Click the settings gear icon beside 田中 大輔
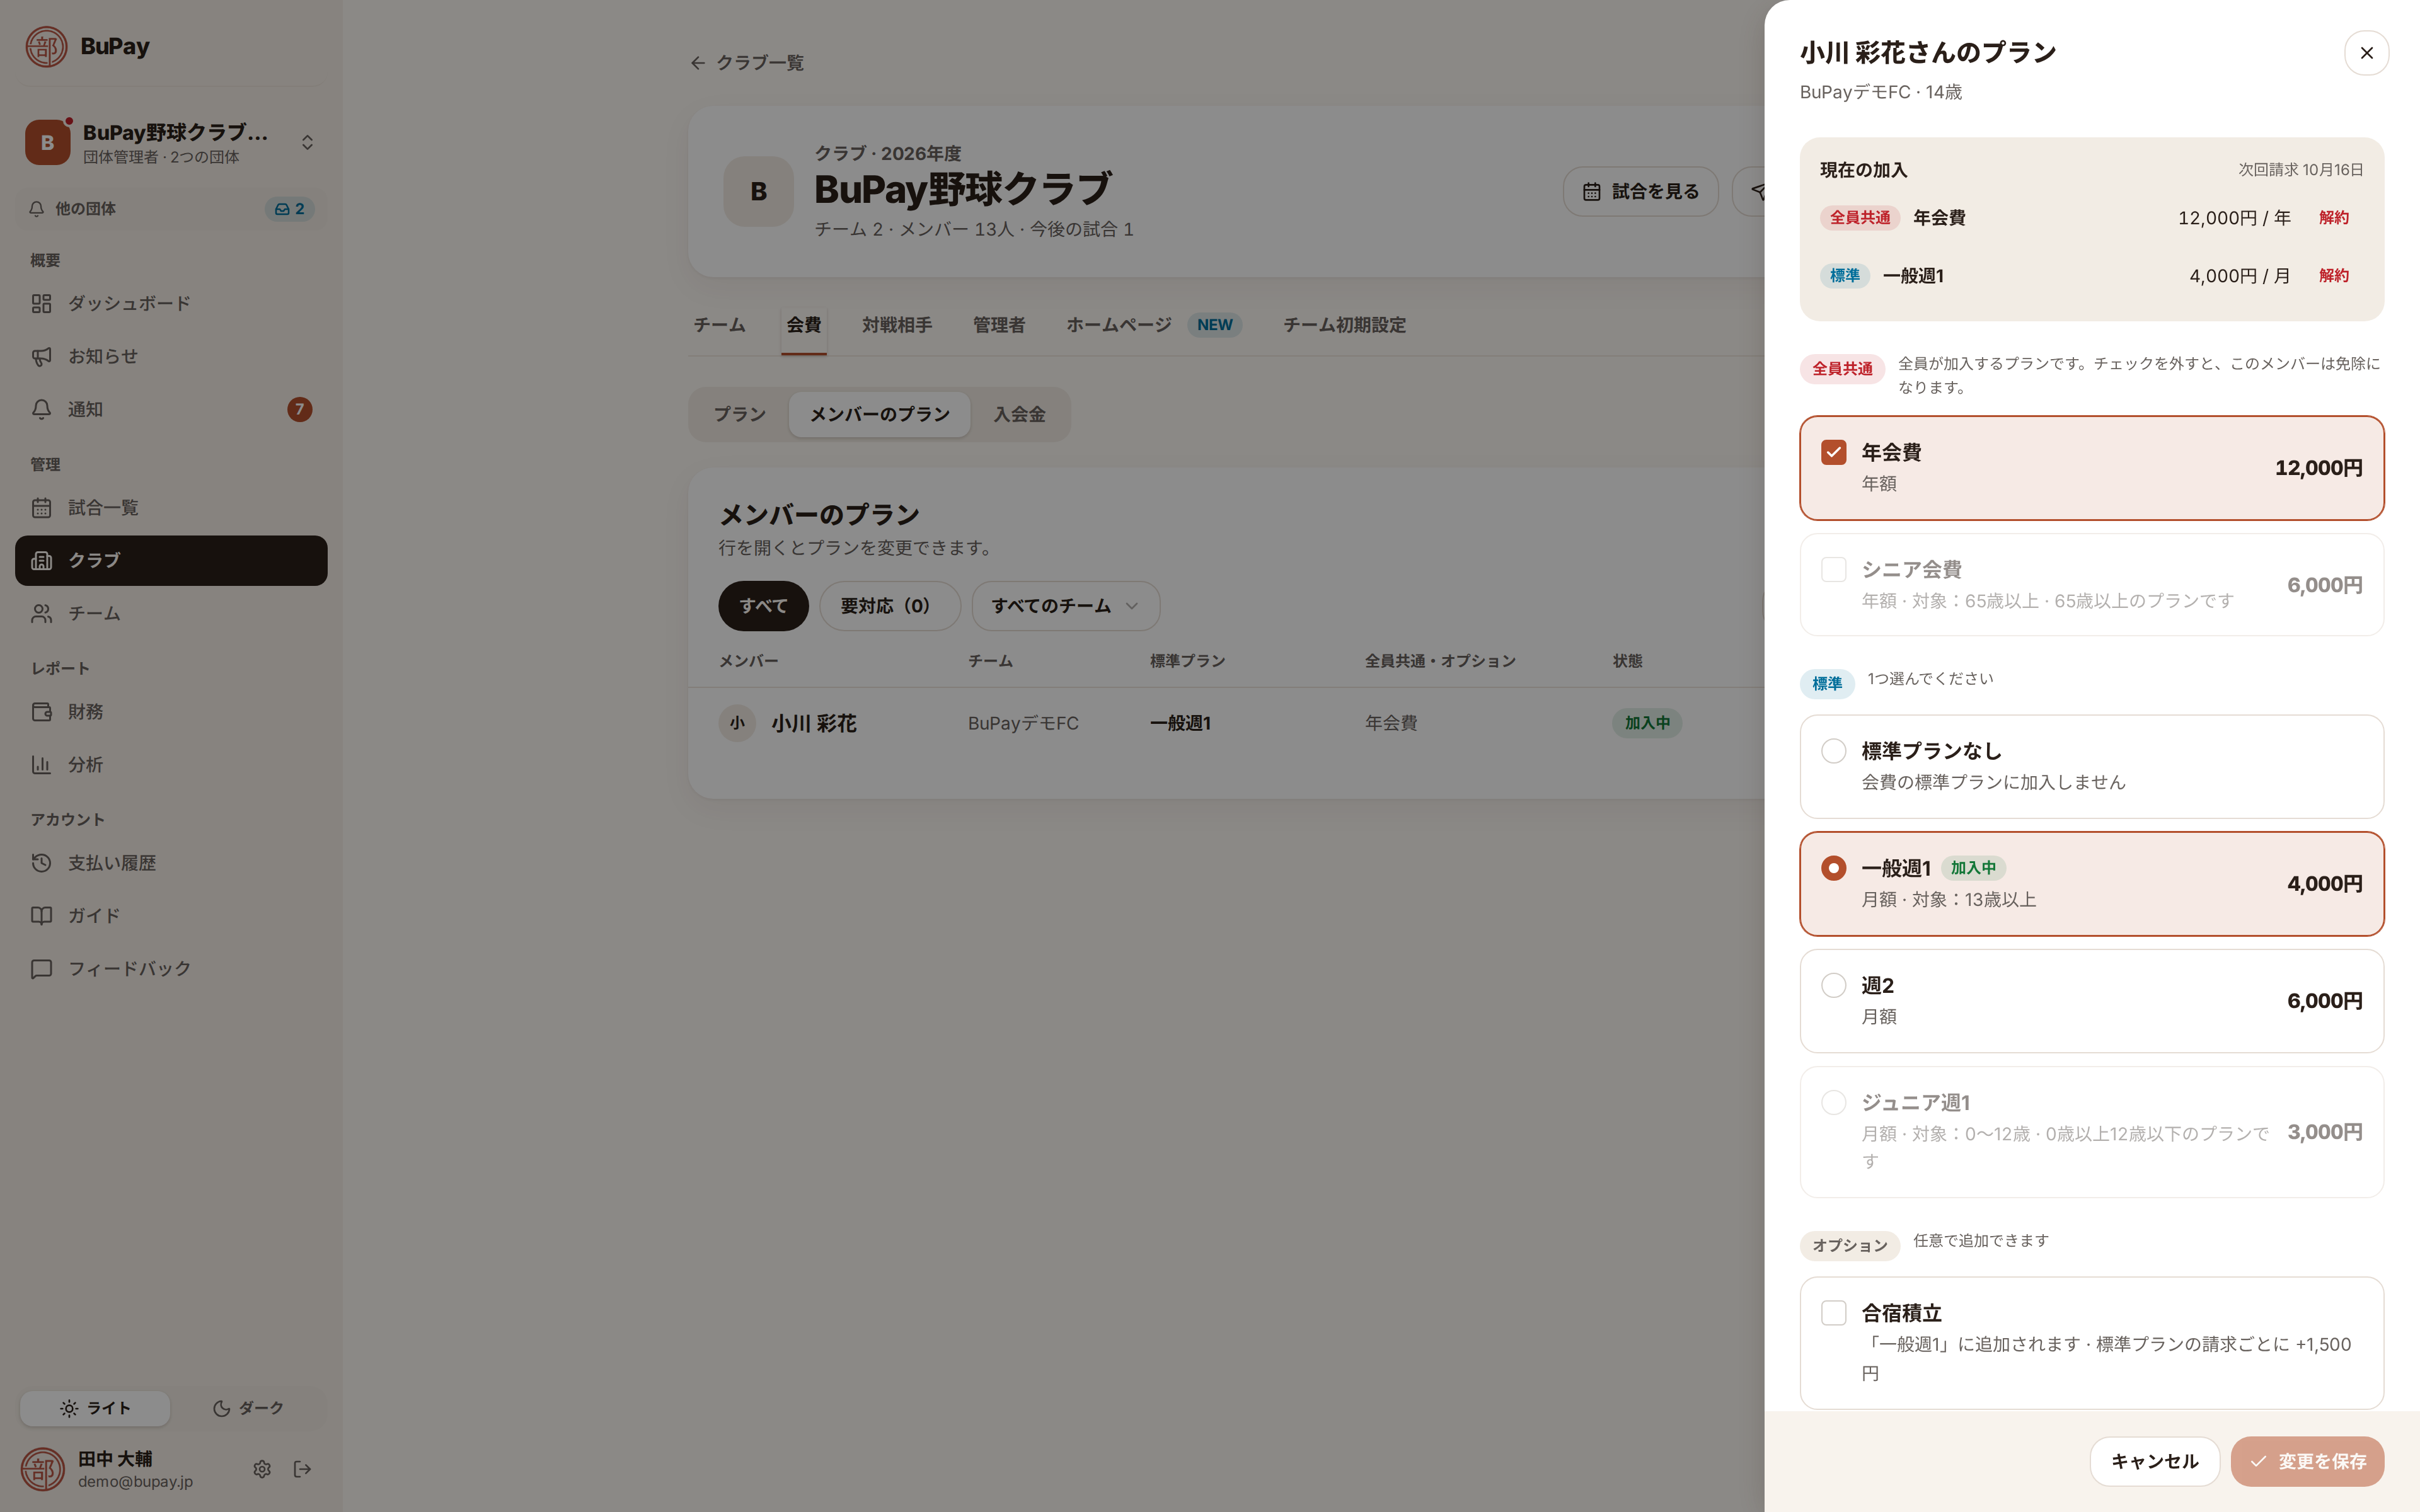The image size is (2420, 1512). click(x=262, y=1469)
